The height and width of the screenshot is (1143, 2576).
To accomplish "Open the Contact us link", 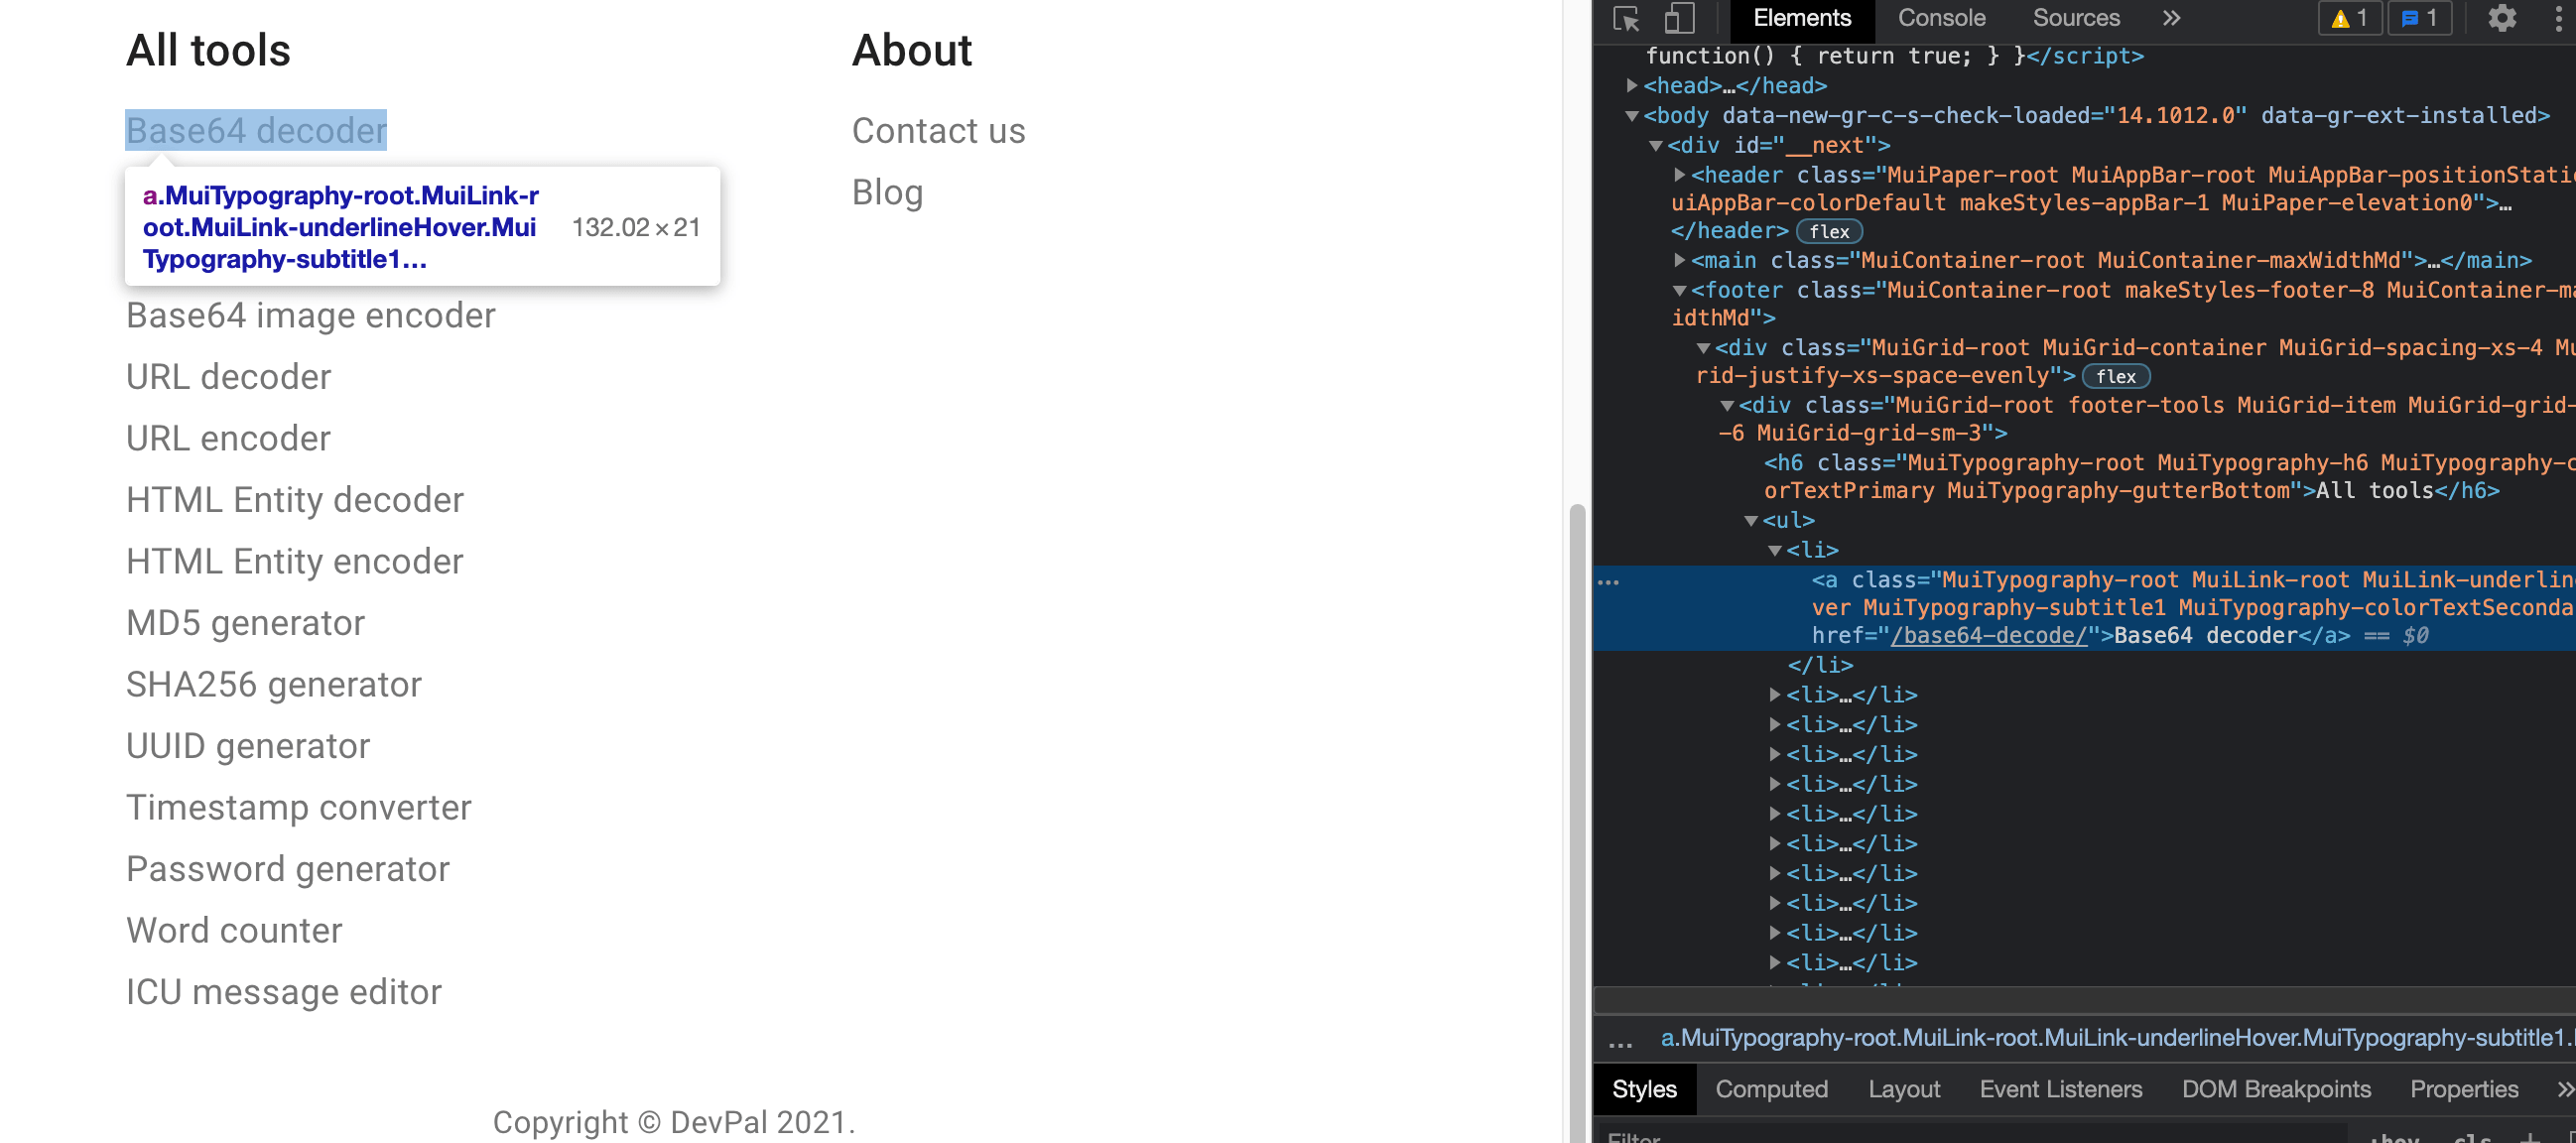I will [938, 130].
